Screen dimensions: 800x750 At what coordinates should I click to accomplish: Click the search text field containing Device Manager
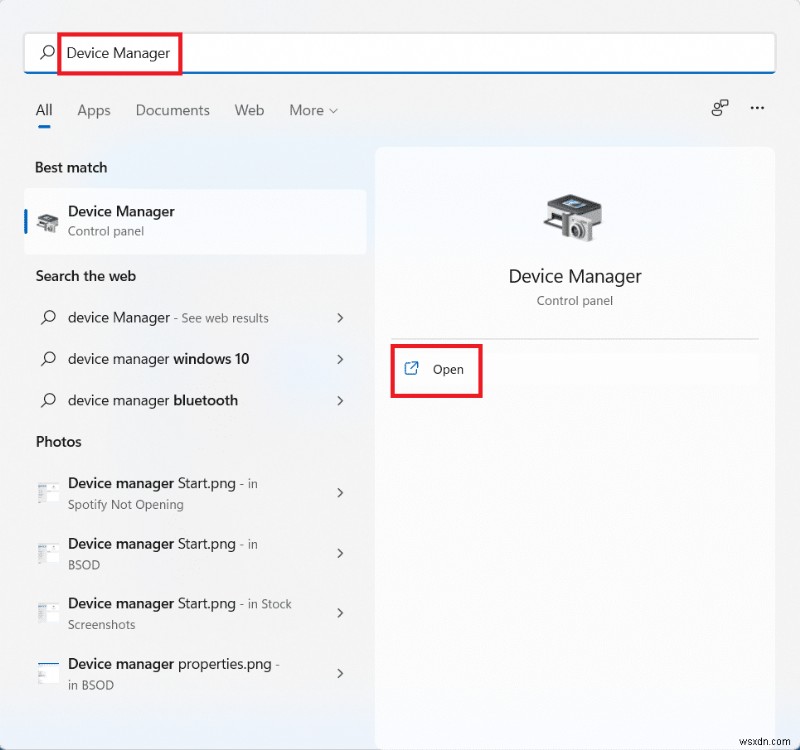[x=399, y=53]
